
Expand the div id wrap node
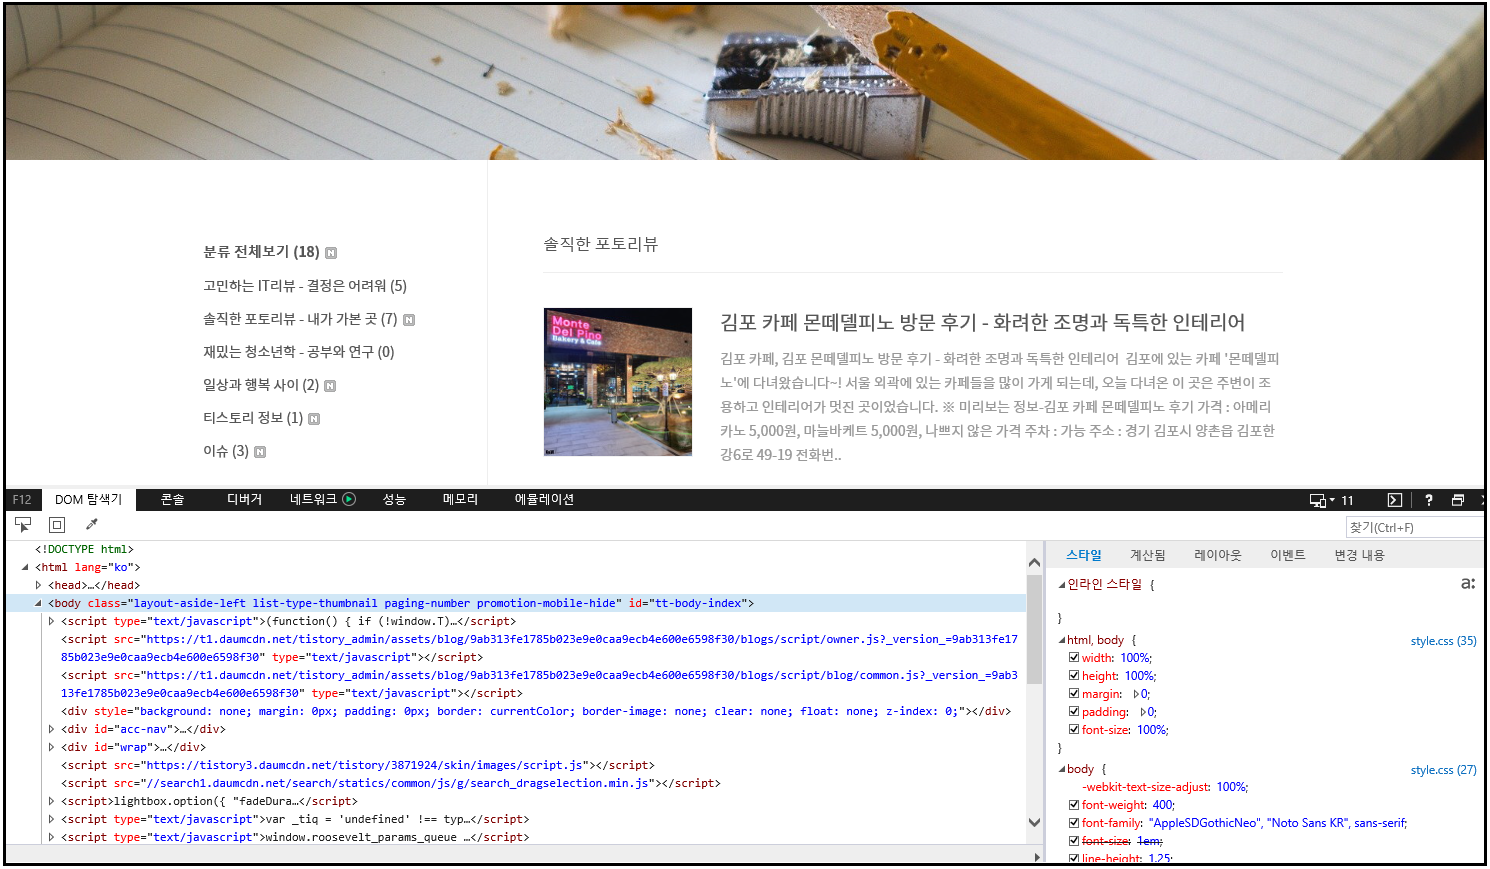tap(51, 747)
